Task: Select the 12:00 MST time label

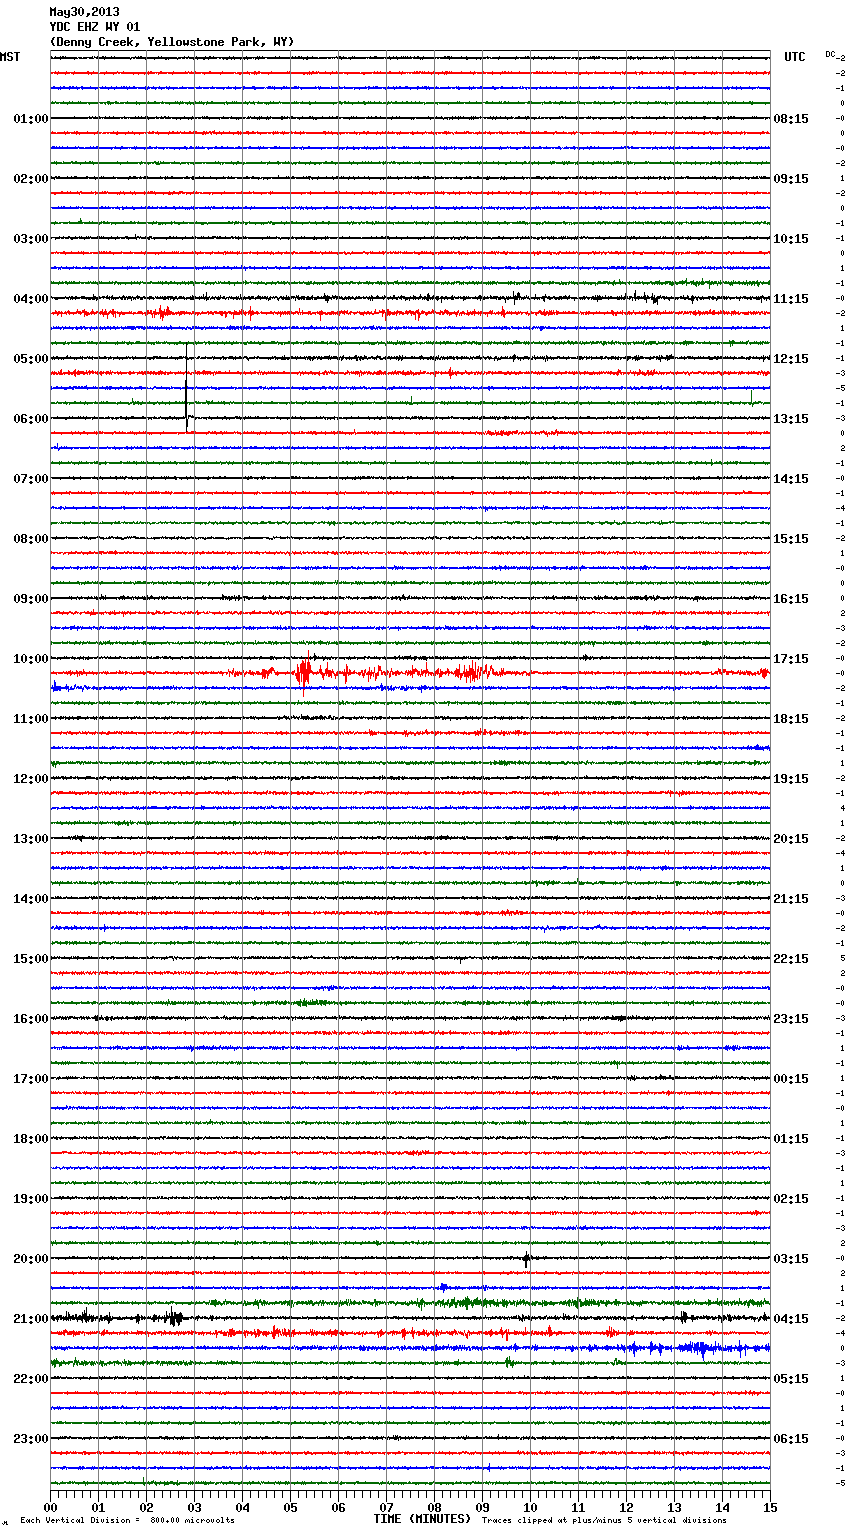Action: coord(31,779)
